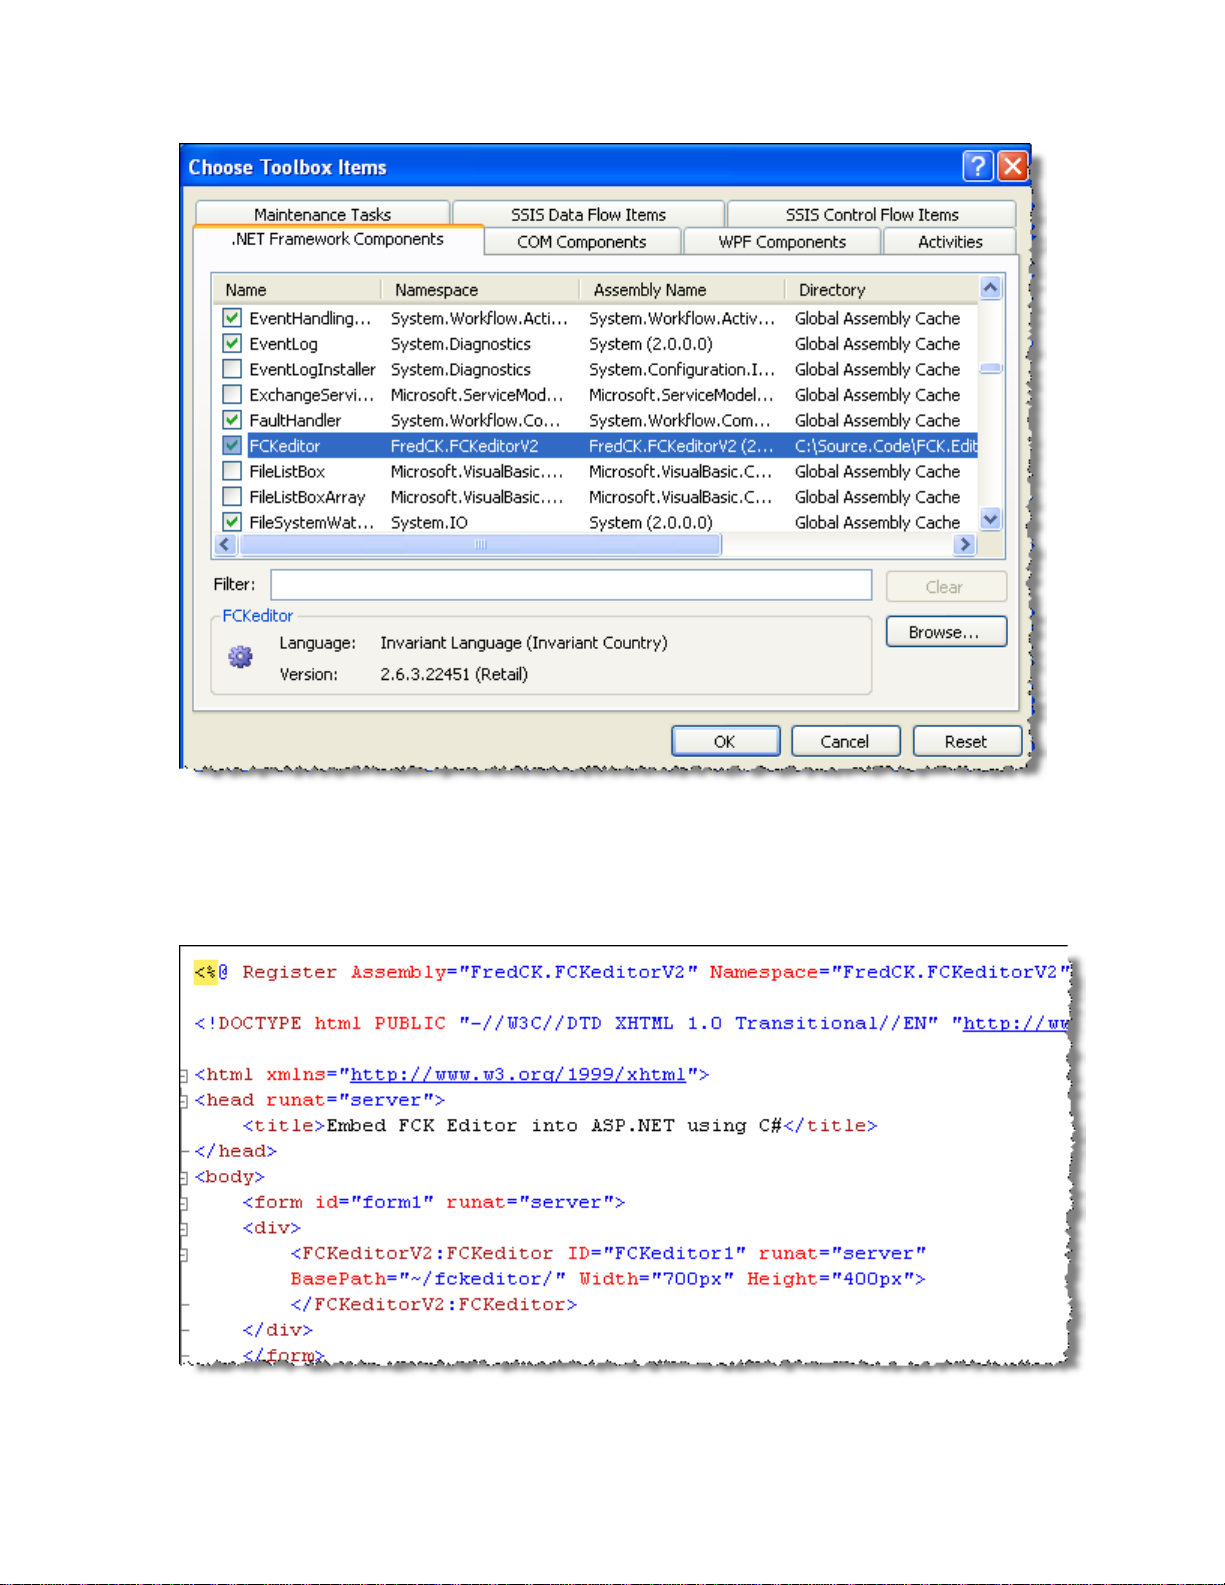Collapse the head tag code region

tap(184, 1101)
